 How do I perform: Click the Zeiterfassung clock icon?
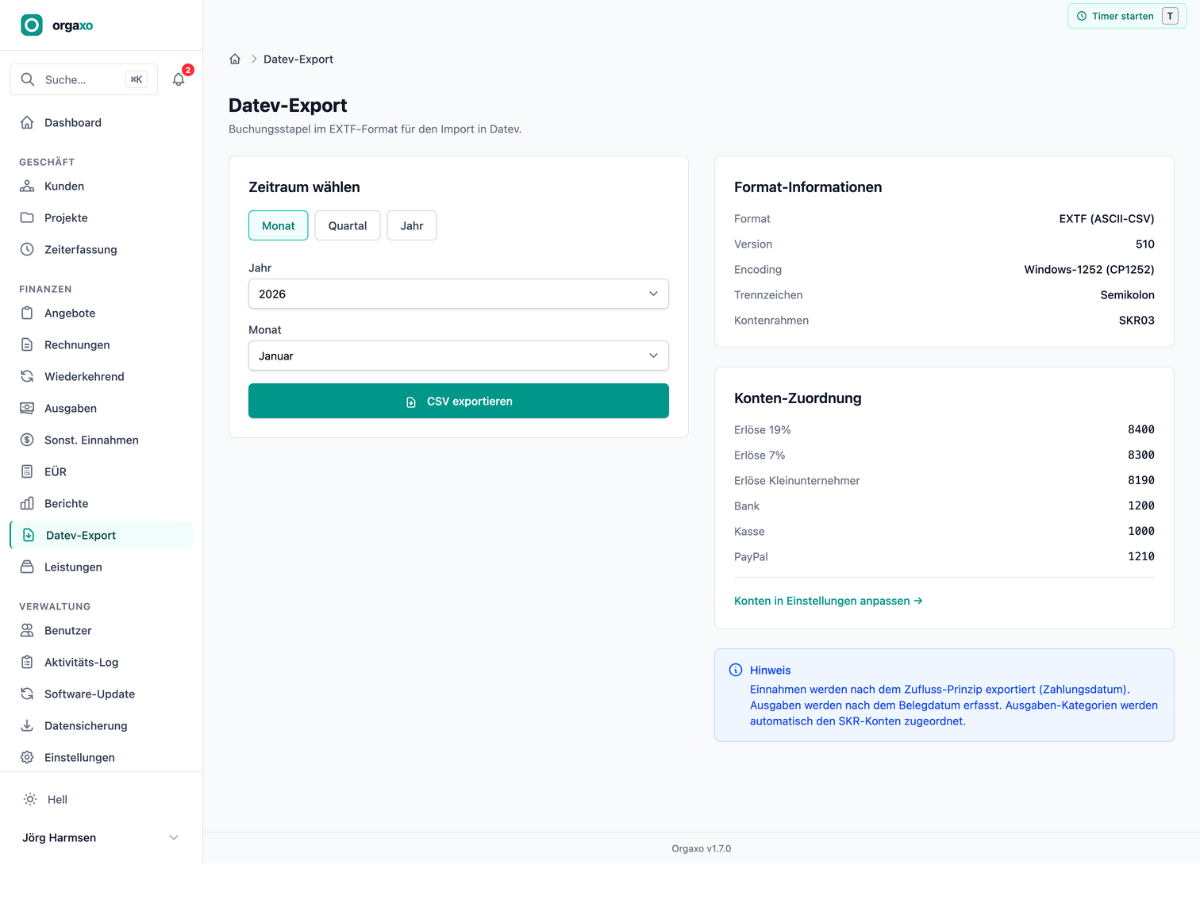[x=27, y=250]
